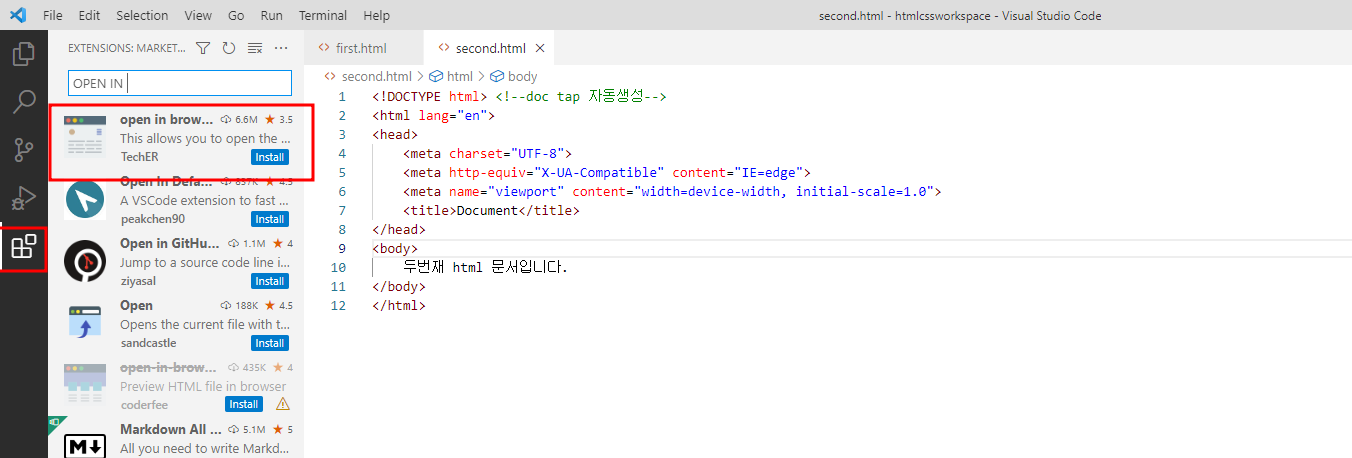
Task: Click the sandcastle publisher name
Action: (x=148, y=343)
